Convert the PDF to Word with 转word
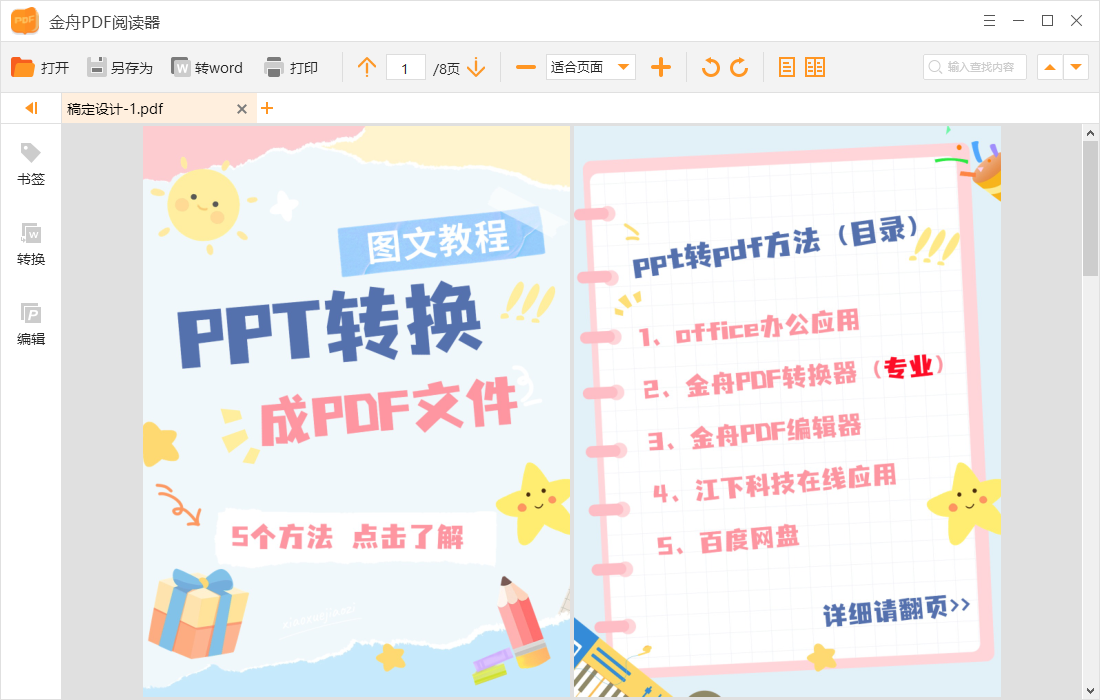The image size is (1100, 700). click(207, 67)
